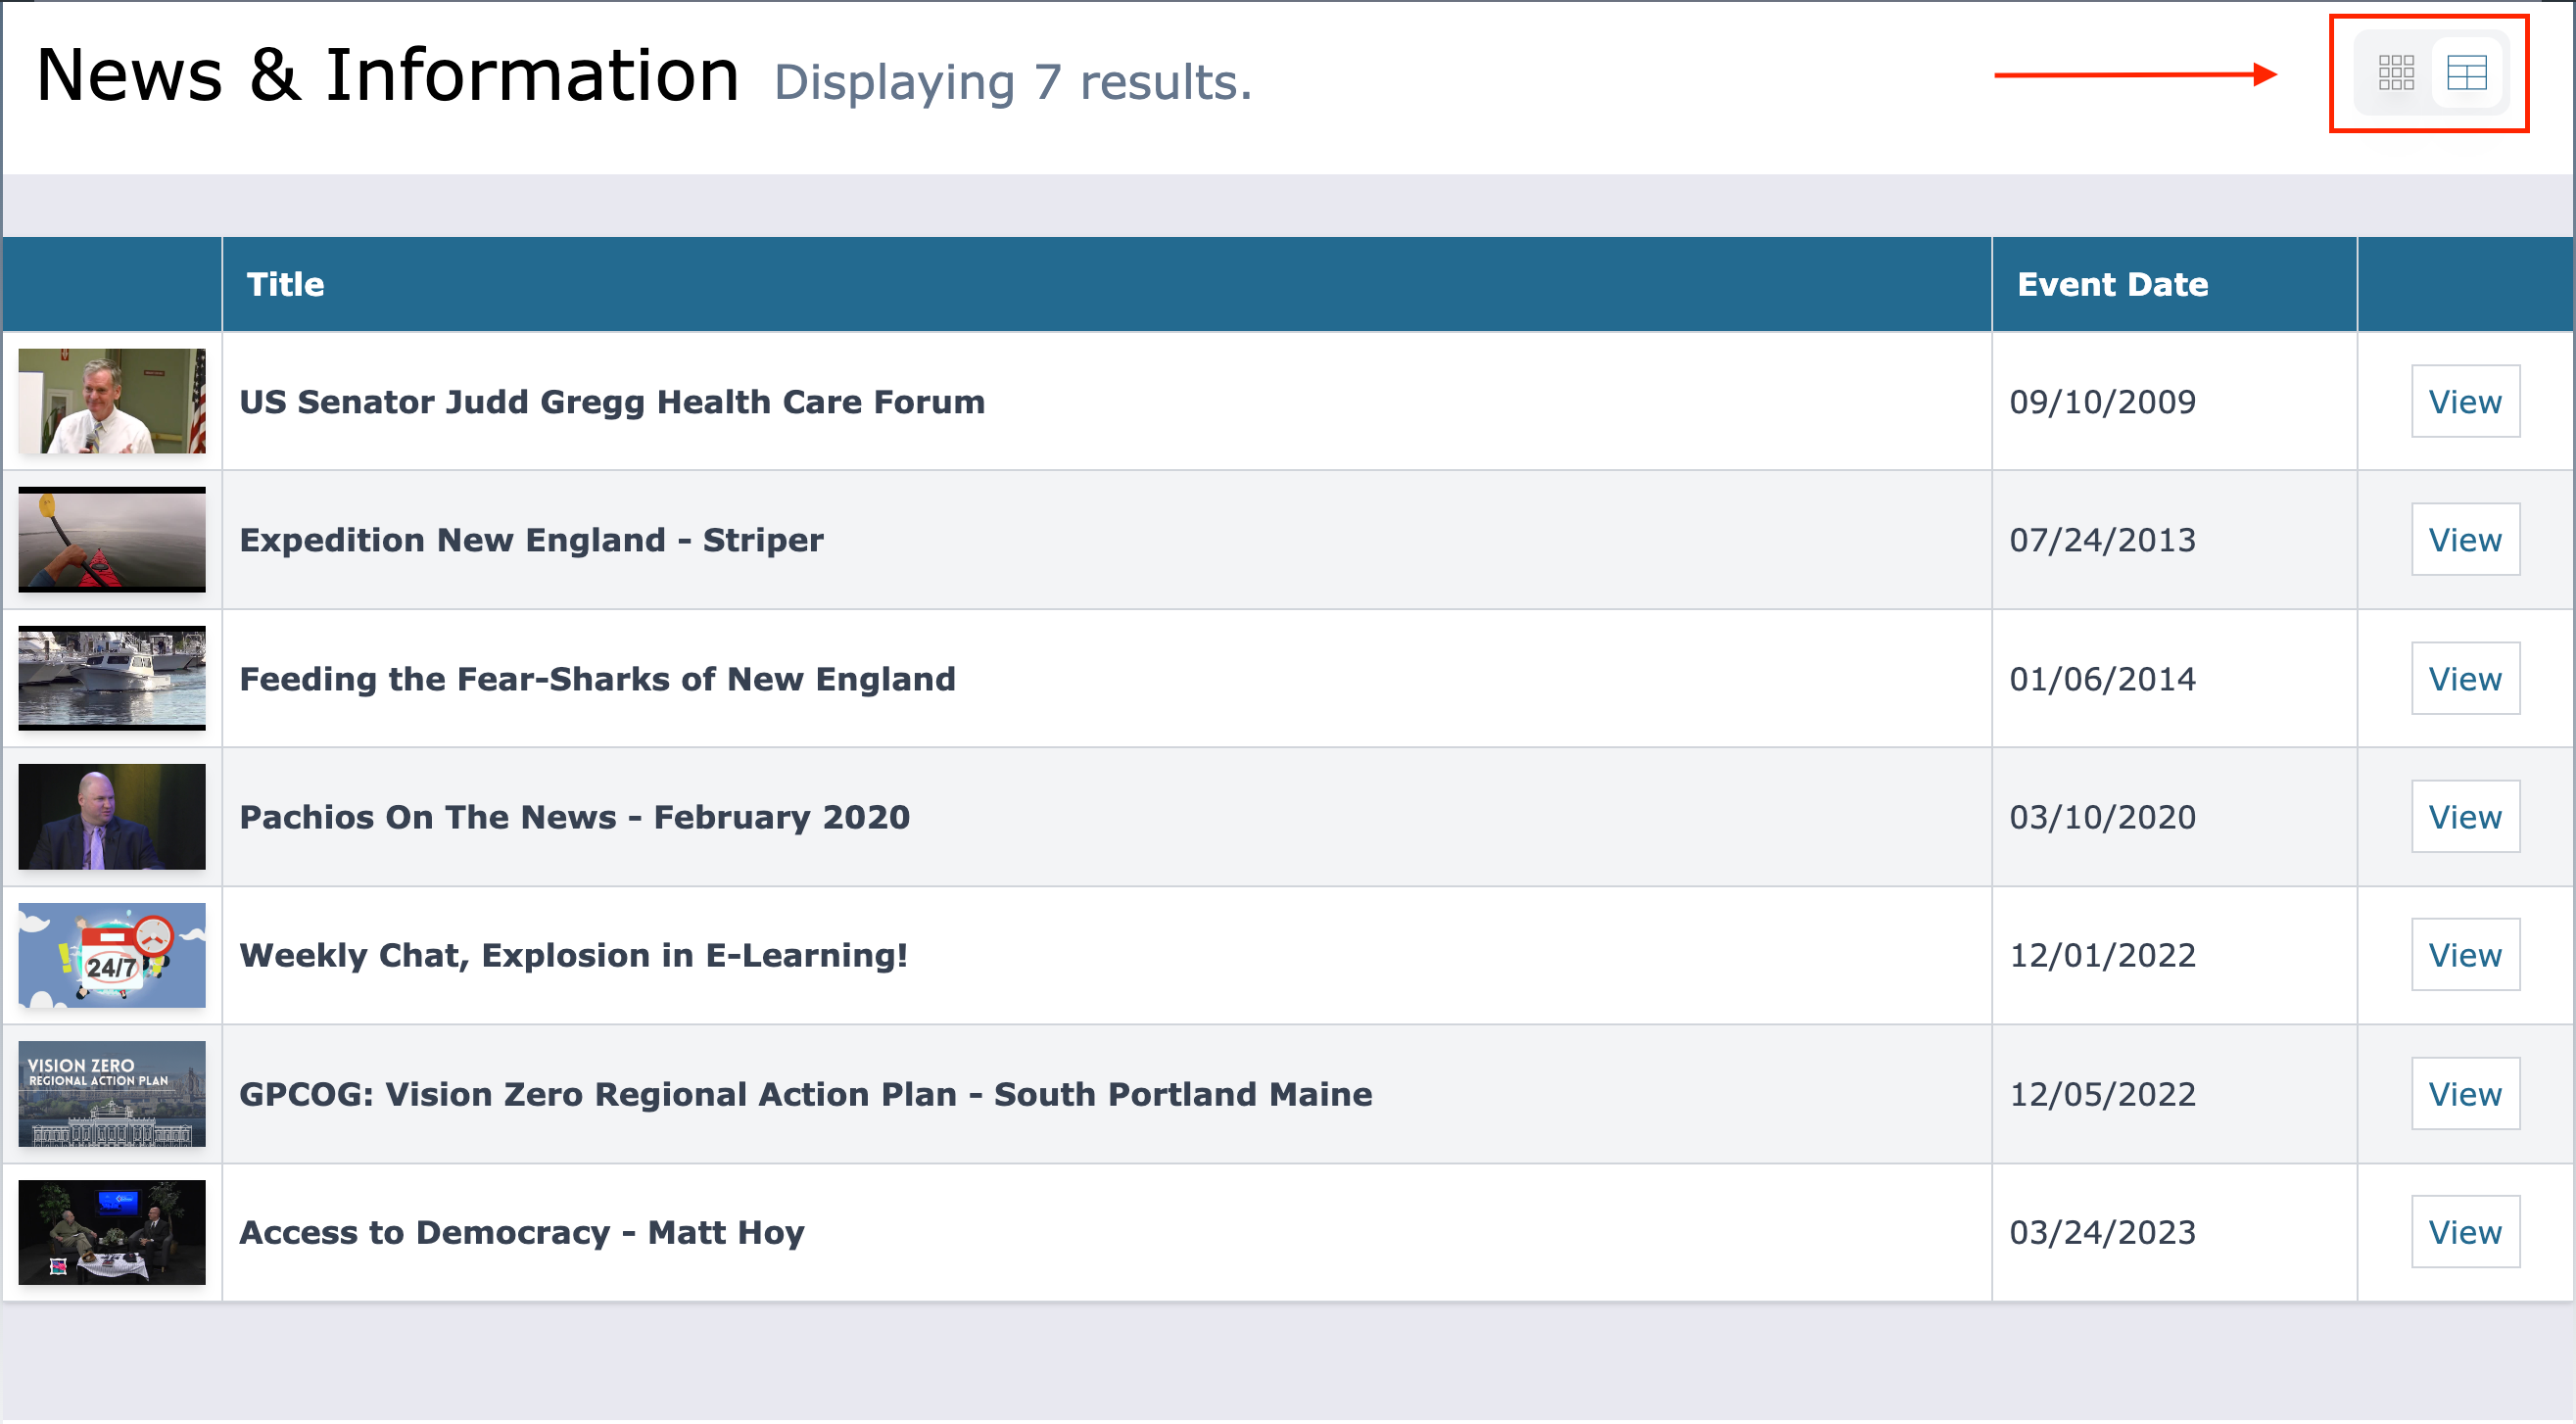Open the Weekly Chat, Explosion in E-Learning title
This screenshot has height=1424, width=2576.
[573, 955]
